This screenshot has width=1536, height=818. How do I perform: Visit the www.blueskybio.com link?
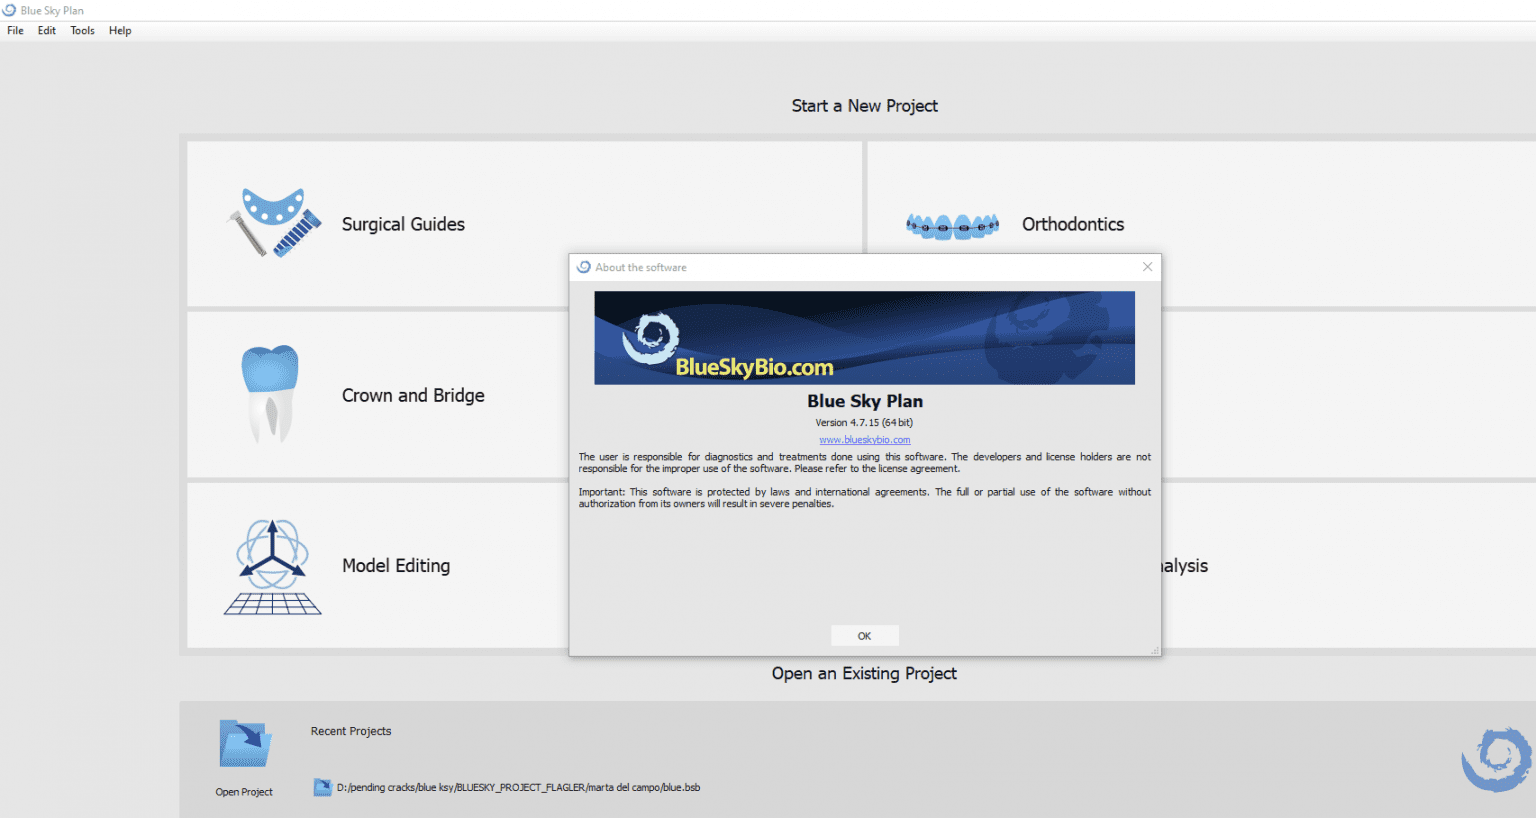(864, 439)
